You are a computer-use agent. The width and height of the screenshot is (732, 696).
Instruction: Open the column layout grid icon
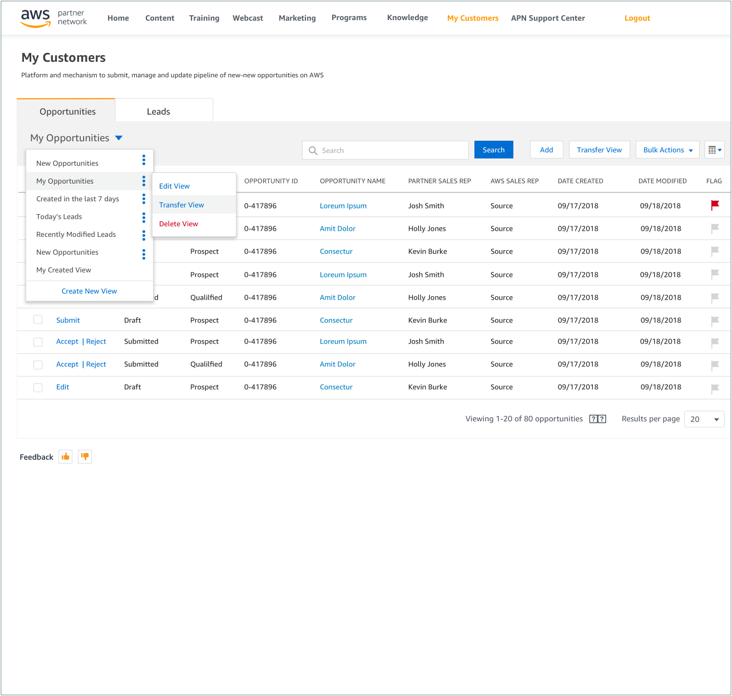(714, 150)
